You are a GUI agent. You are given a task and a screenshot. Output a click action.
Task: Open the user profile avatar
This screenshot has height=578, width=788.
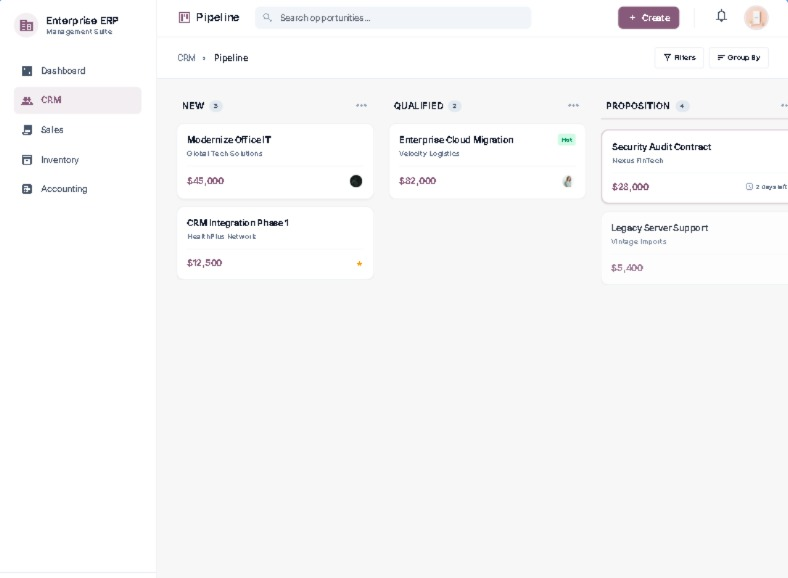[756, 18]
